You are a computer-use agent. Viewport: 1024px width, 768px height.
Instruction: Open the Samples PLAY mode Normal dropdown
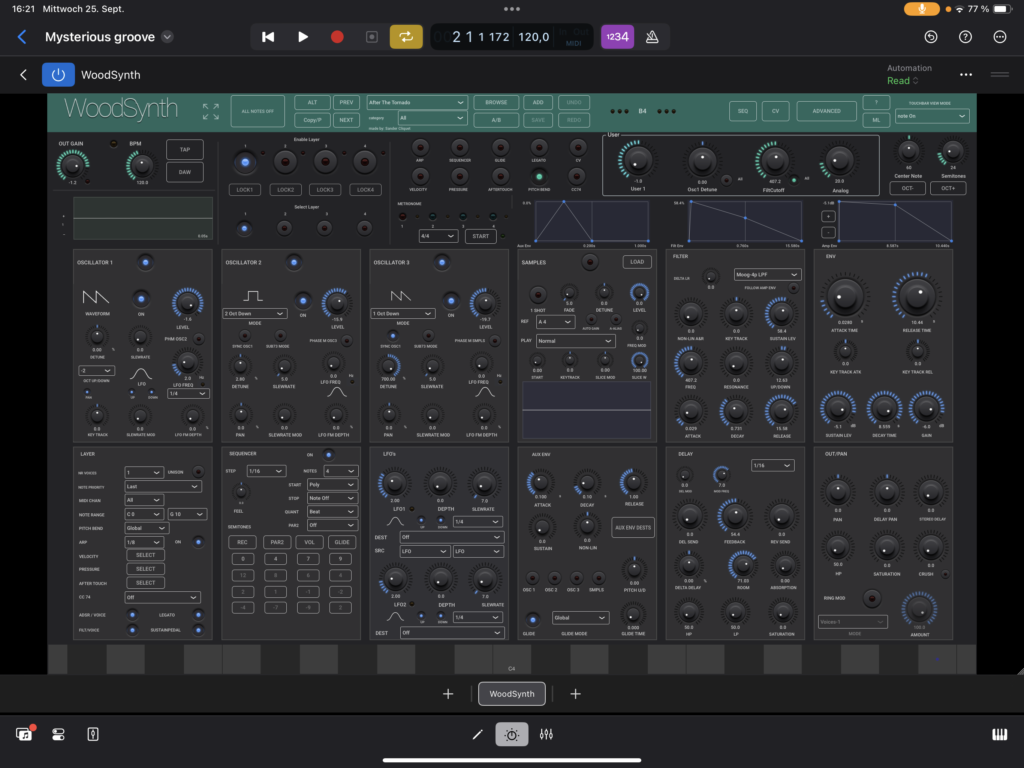click(x=575, y=341)
